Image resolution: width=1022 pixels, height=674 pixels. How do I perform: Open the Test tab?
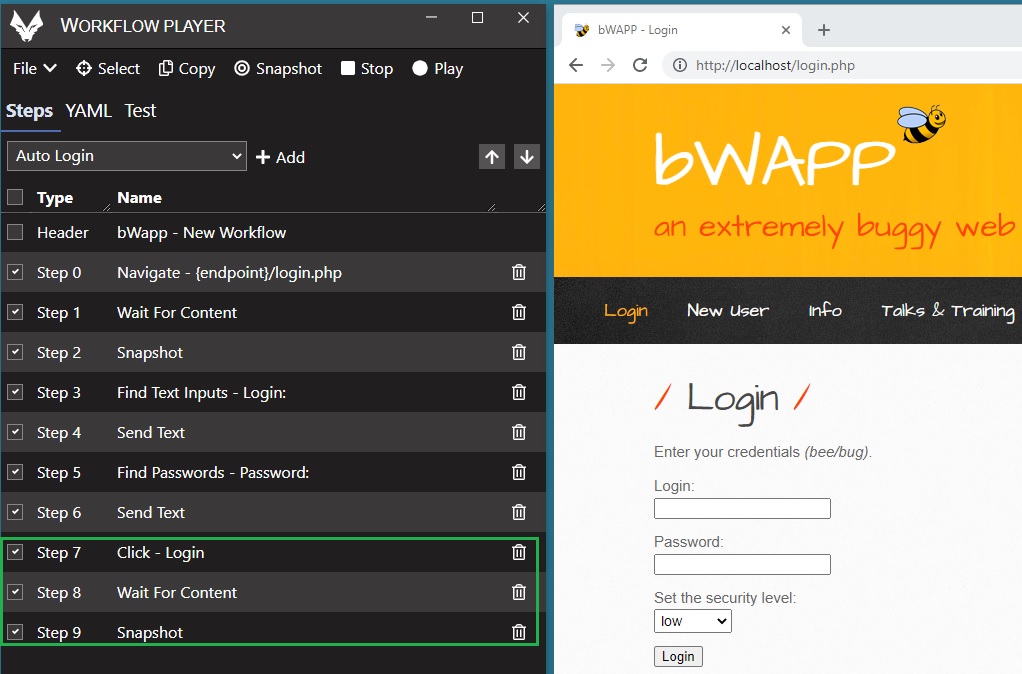[140, 111]
